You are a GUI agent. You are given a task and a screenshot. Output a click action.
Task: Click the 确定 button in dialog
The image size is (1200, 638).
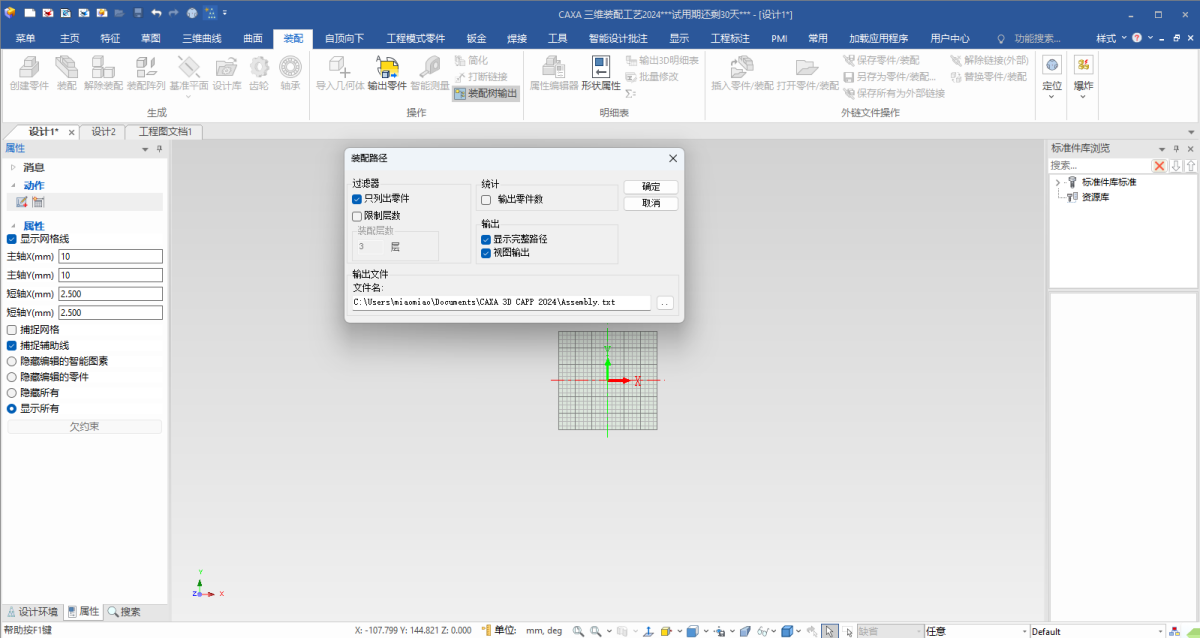[x=650, y=187]
